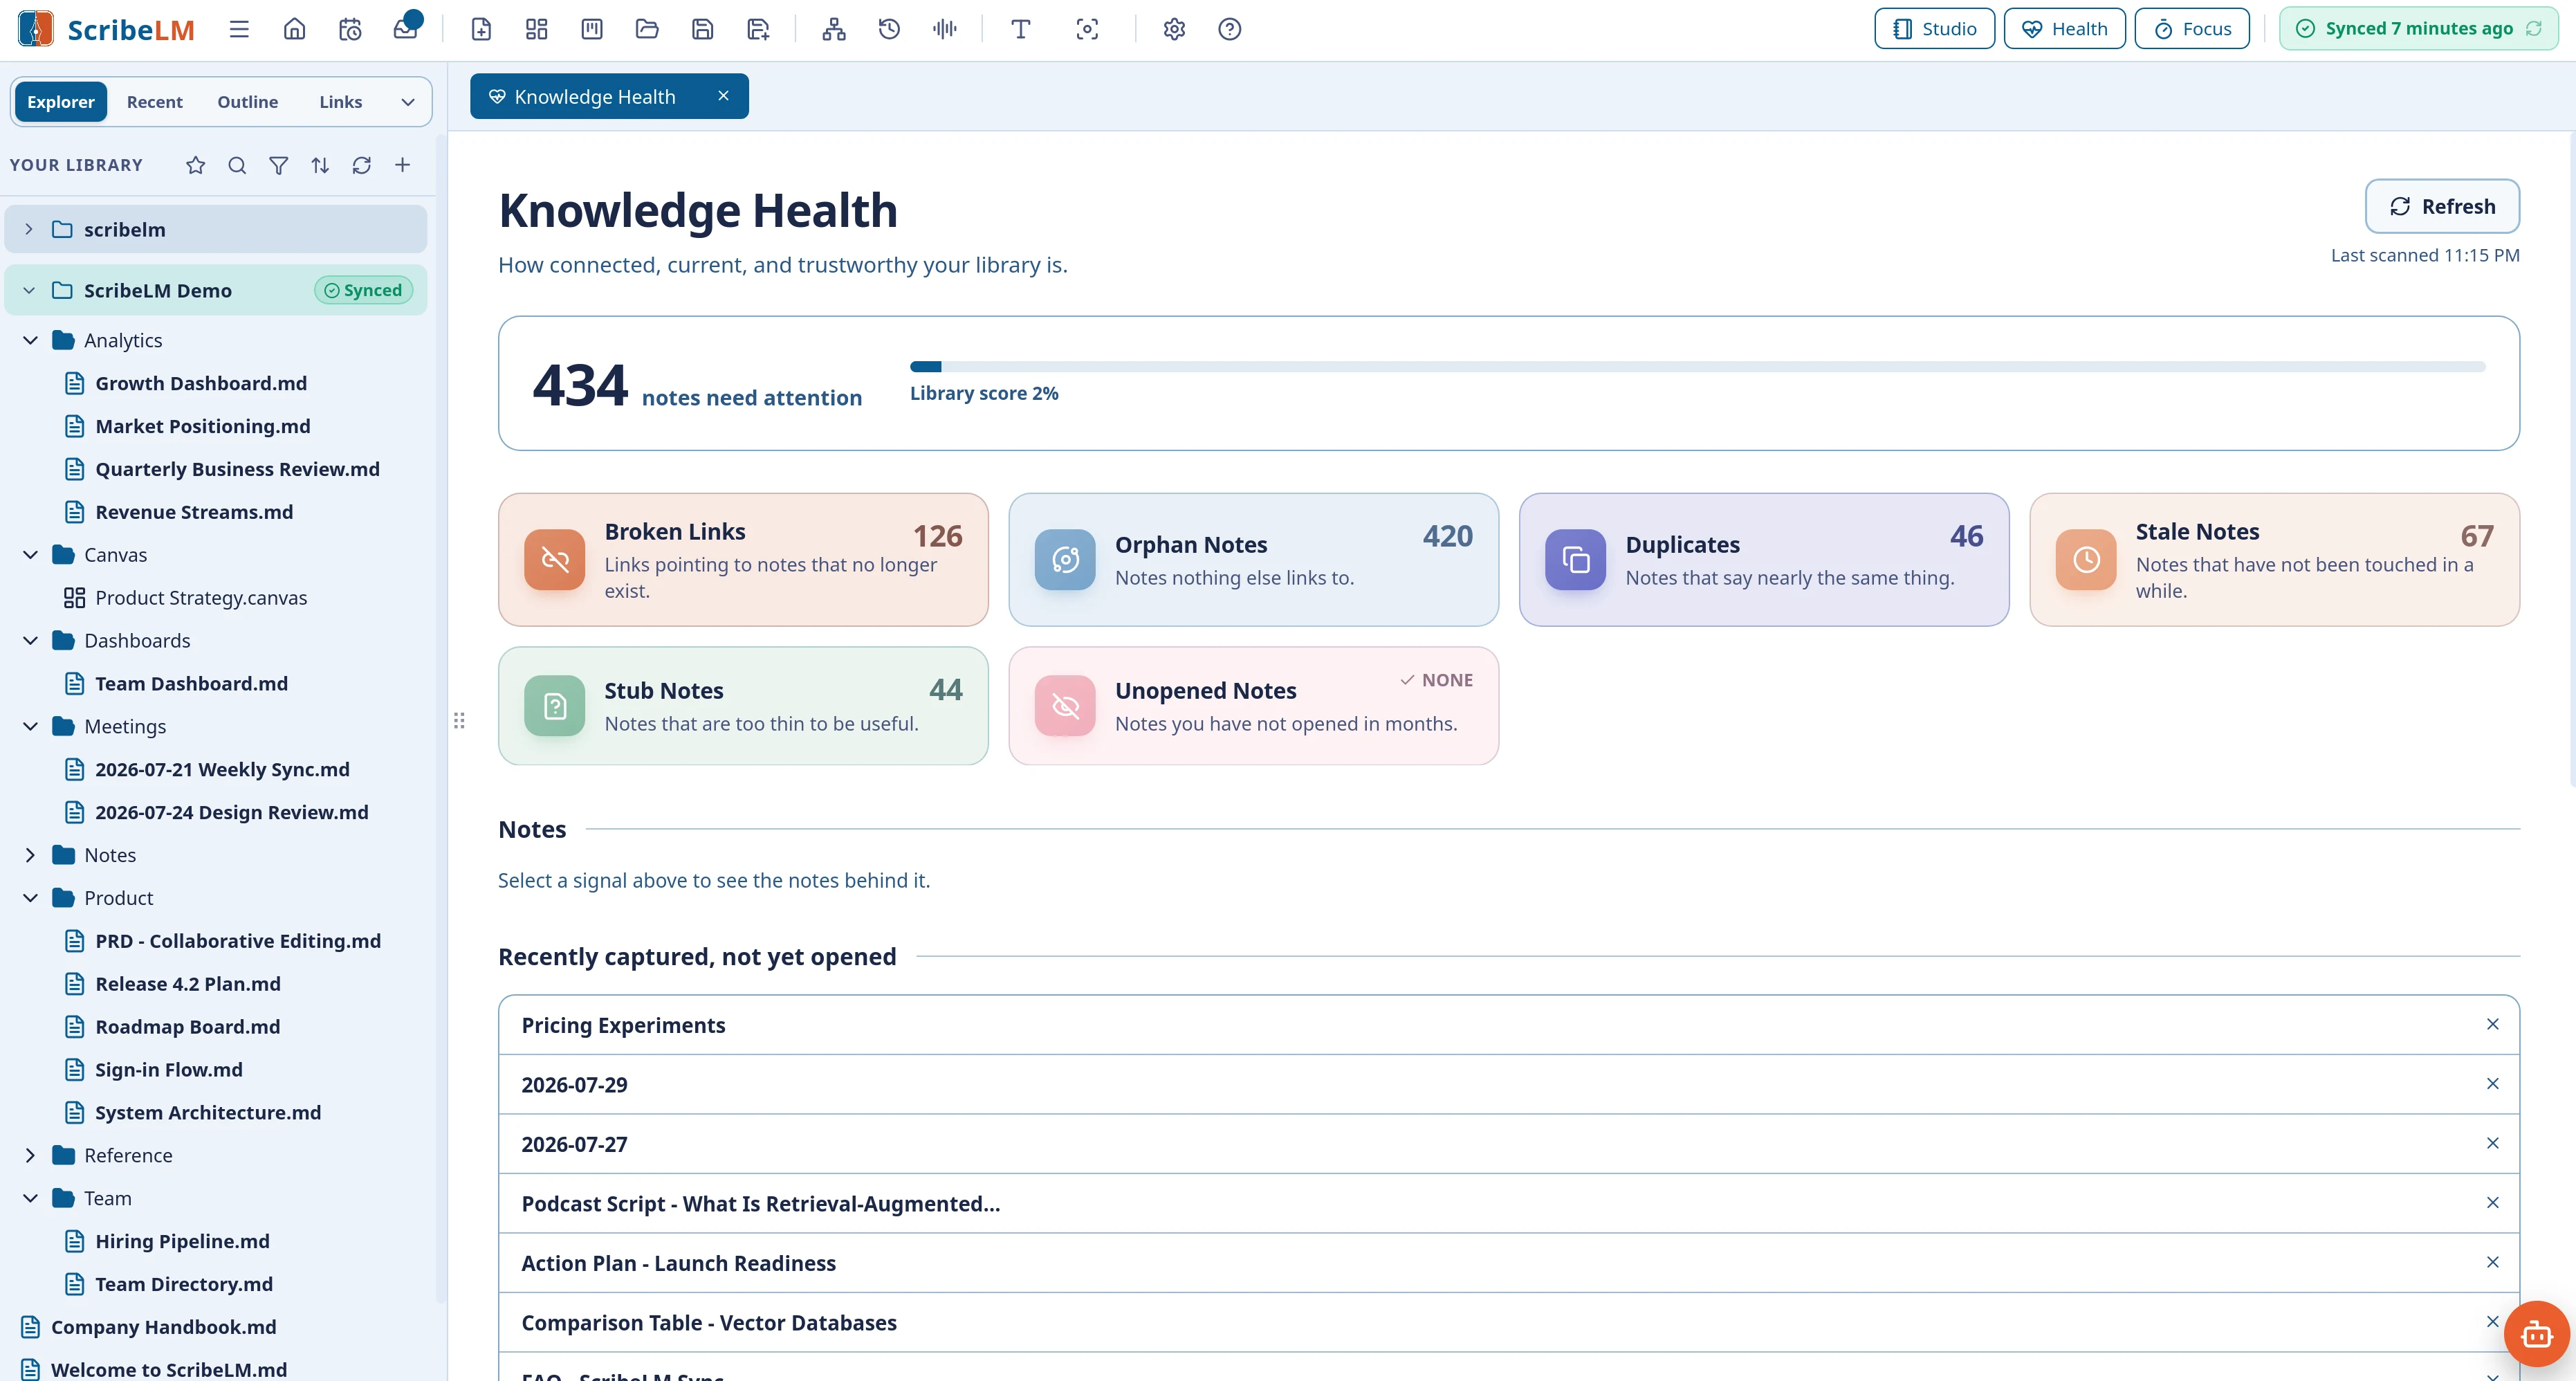Screen dimensions: 2576x1381
Task: Refresh library with circular arrows icon
Action: 362,165
